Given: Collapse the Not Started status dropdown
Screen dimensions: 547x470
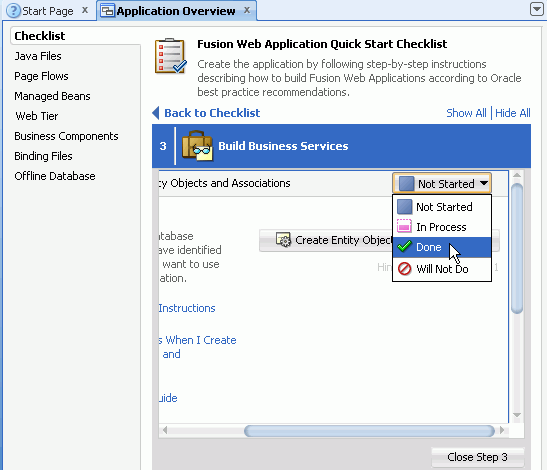Looking at the screenshot, I should 442,183.
